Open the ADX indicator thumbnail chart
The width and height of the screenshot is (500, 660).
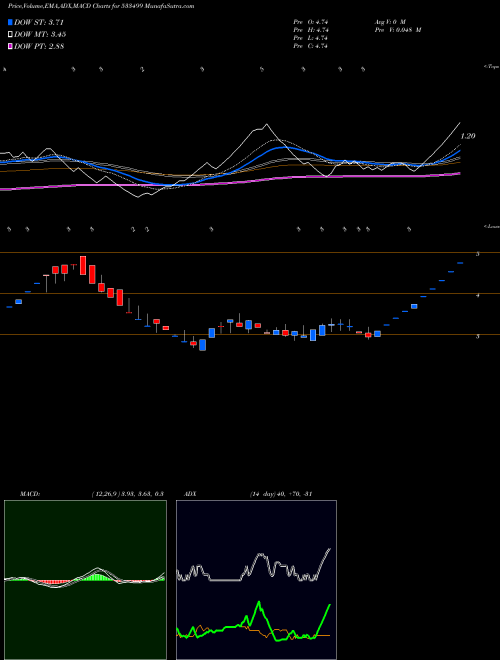[256, 580]
